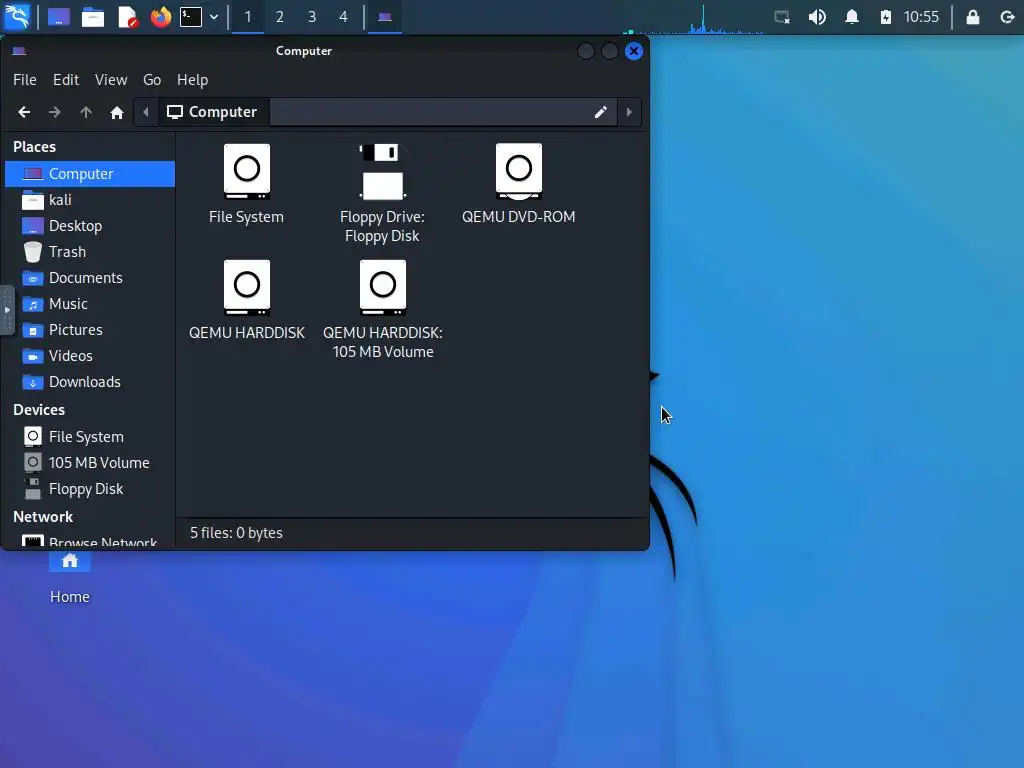Image resolution: width=1024 pixels, height=768 pixels.
Task: Open Browse Network in the sidebar
Action: [90, 542]
